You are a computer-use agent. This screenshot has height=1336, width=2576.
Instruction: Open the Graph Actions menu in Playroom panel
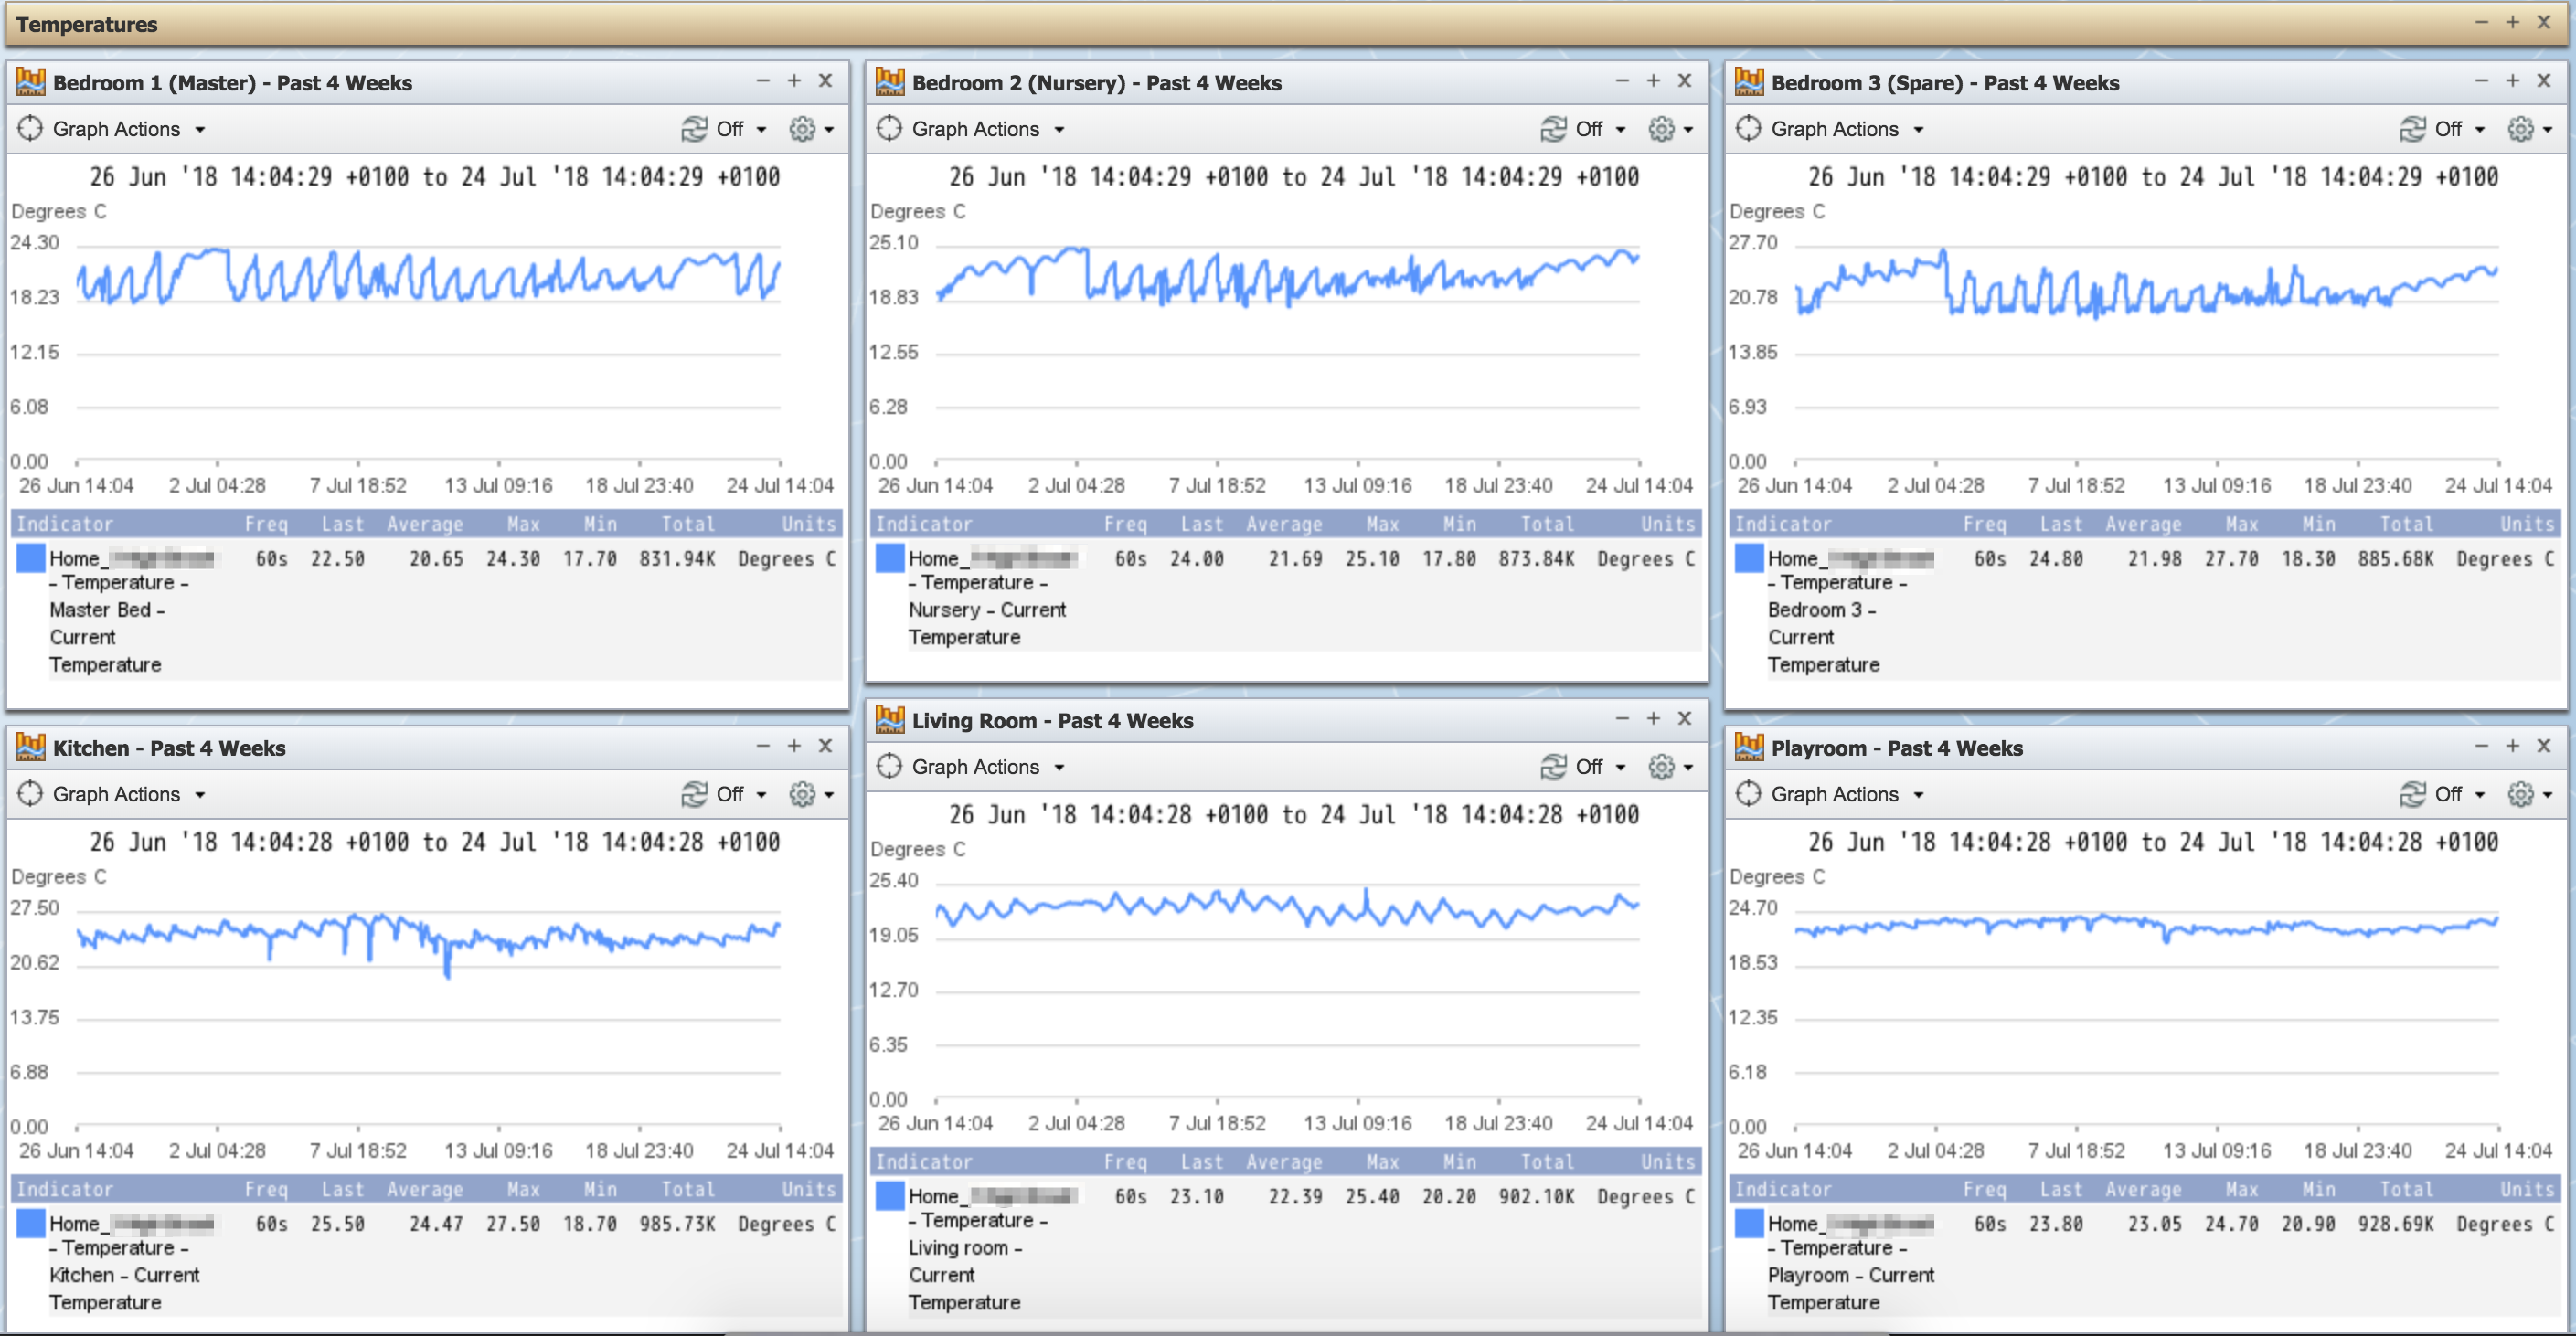[x=1846, y=794]
